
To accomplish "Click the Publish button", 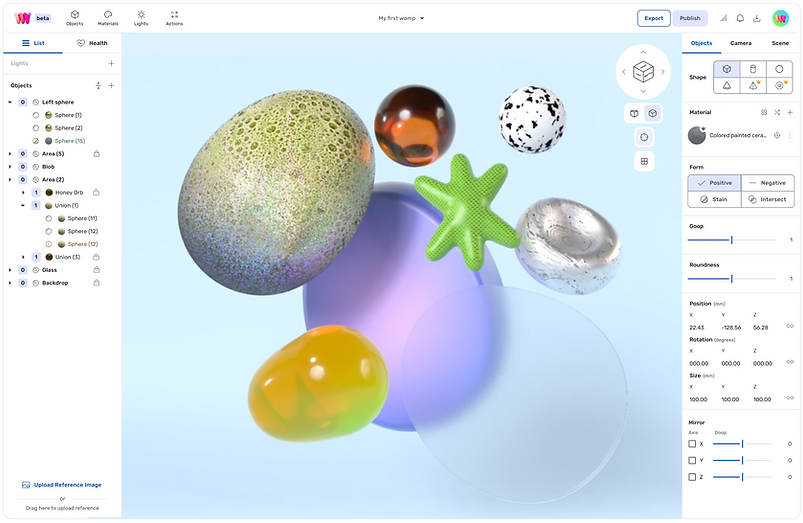I will coord(690,18).
